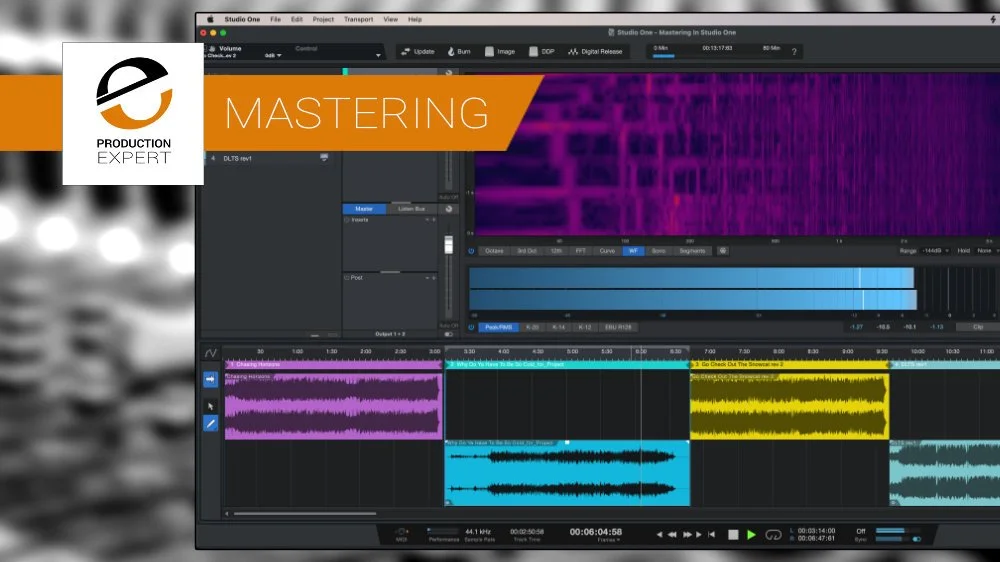
Task: Select 12th octave spectrum mode
Action: (556, 251)
